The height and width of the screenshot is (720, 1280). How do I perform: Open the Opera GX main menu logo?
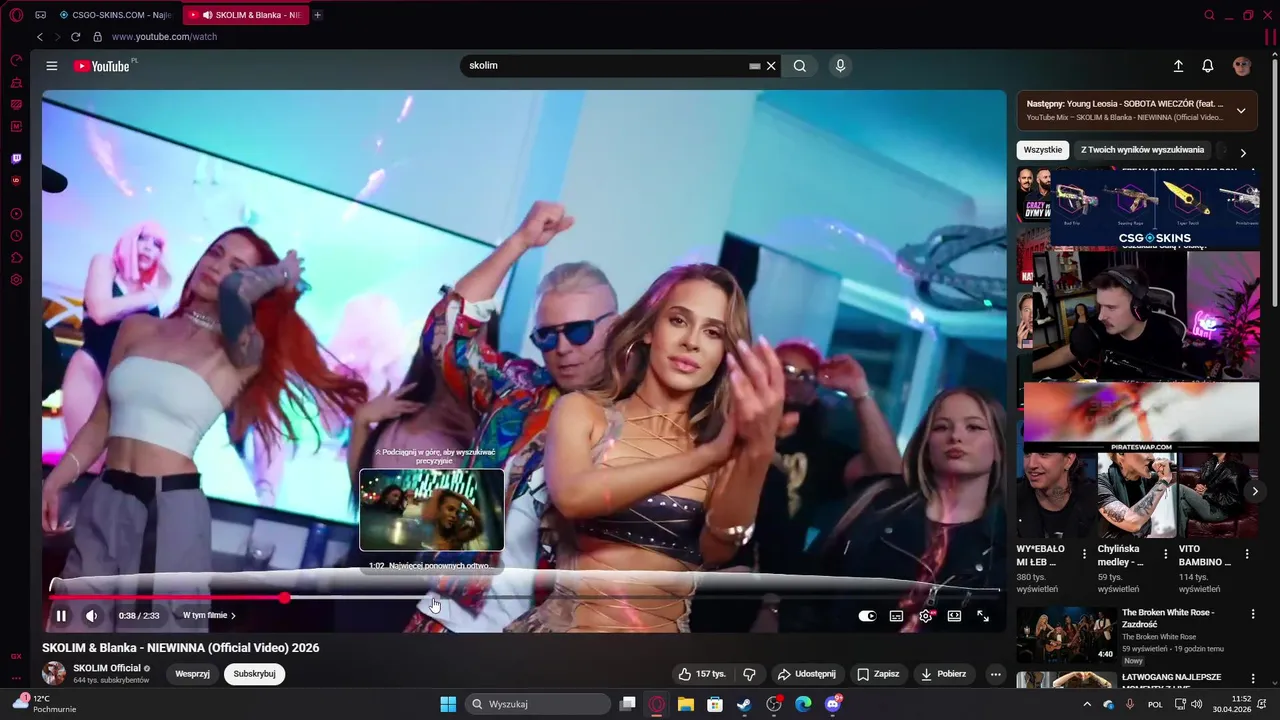tap(16, 15)
